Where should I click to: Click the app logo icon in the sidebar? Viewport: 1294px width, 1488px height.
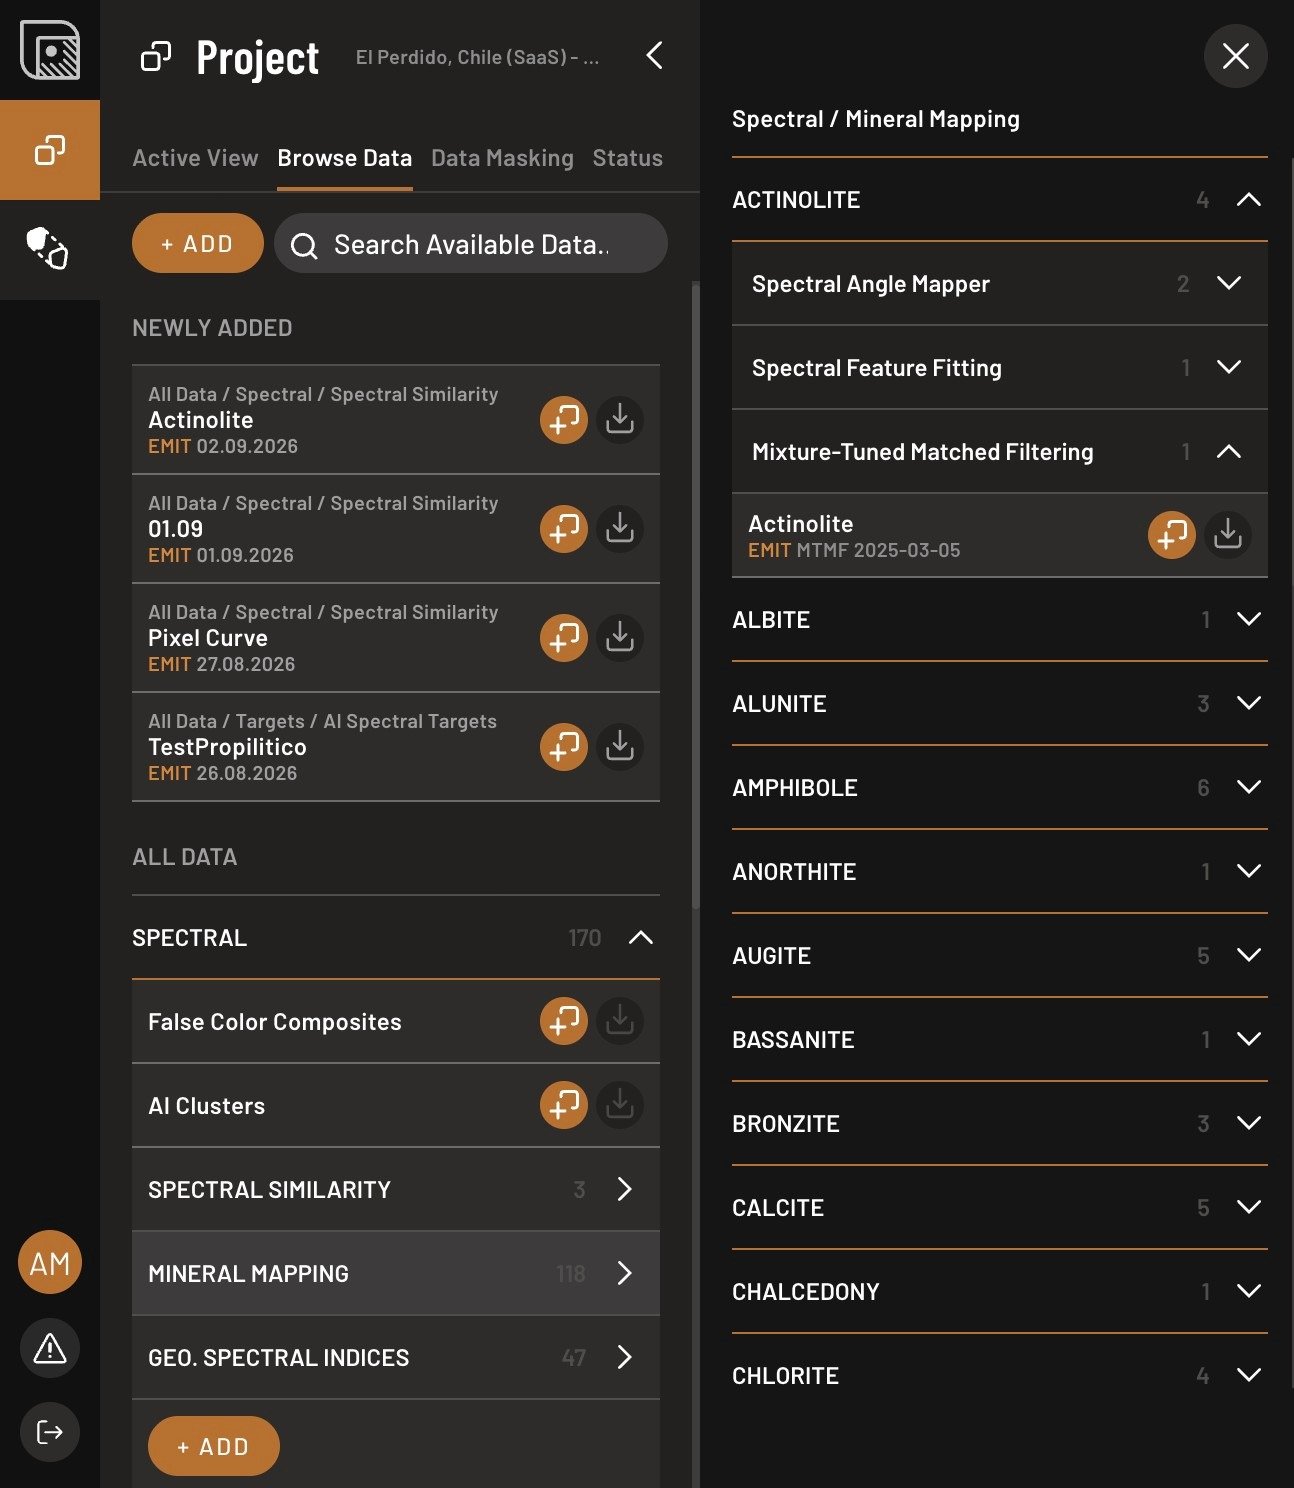50,50
